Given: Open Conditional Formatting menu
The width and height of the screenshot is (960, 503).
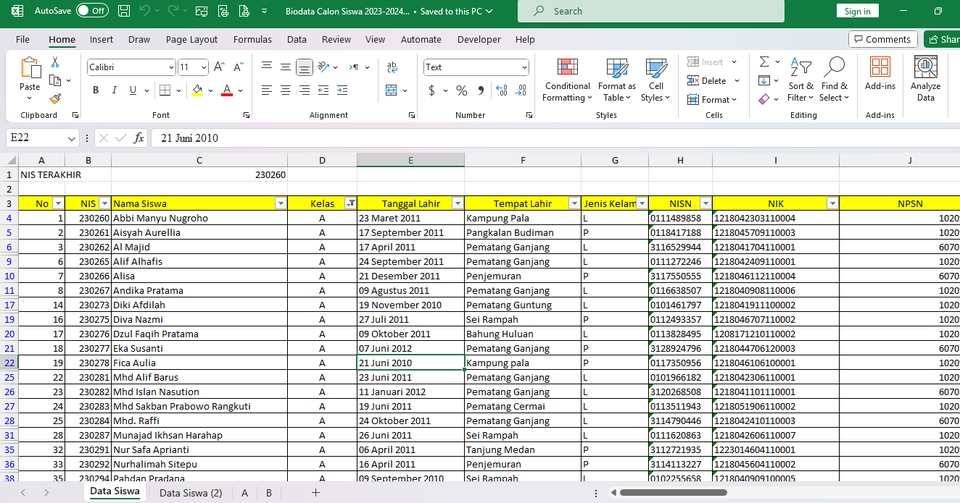Looking at the screenshot, I should 567,80.
